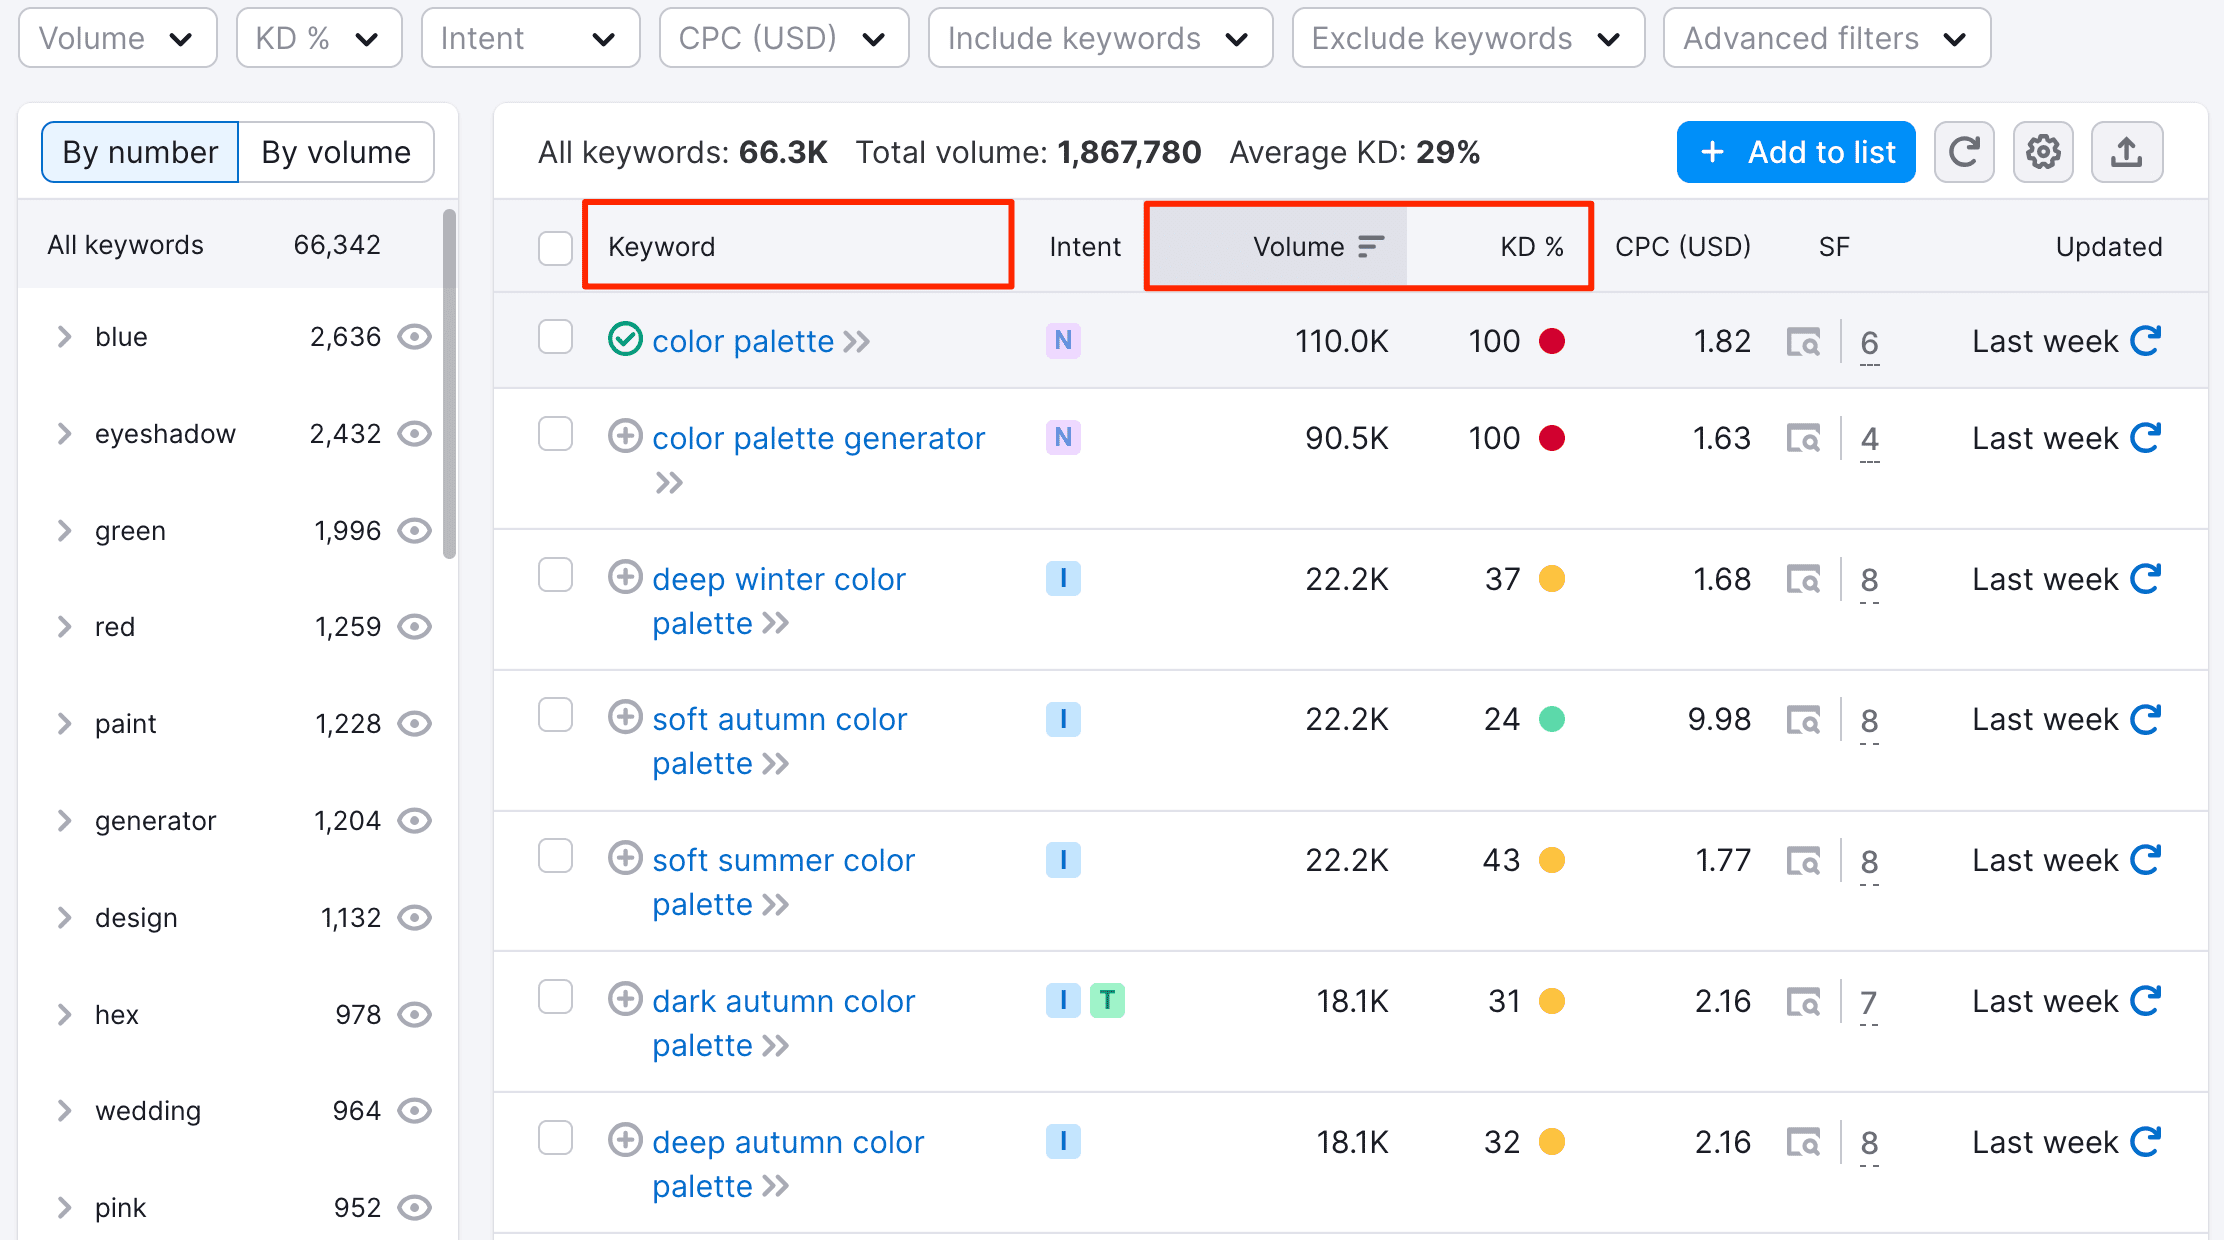
Task: Open the Volume filter dropdown
Action: click(x=117, y=37)
